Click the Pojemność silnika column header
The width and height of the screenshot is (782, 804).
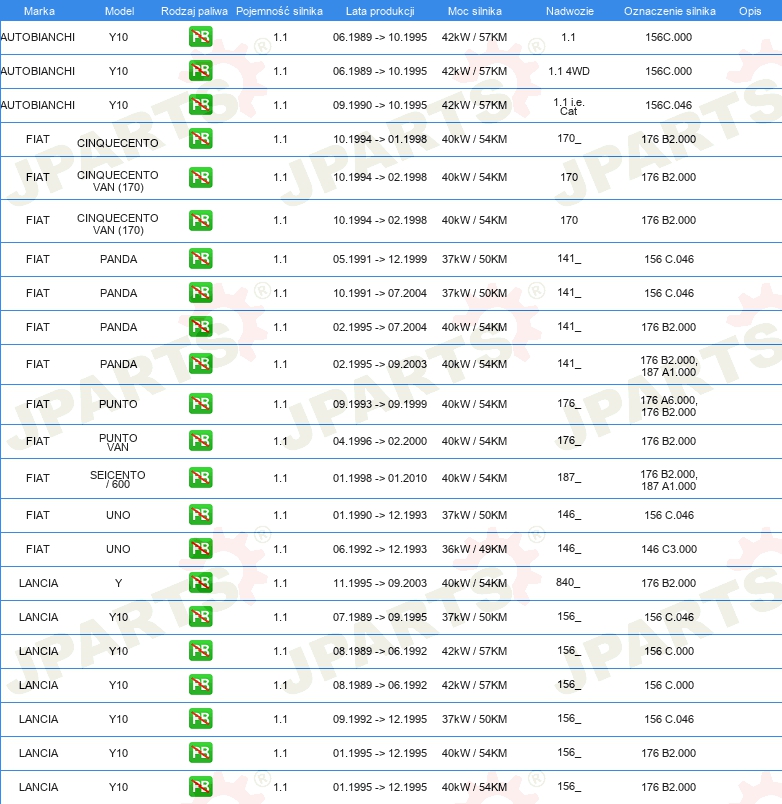(x=279, y=11)
